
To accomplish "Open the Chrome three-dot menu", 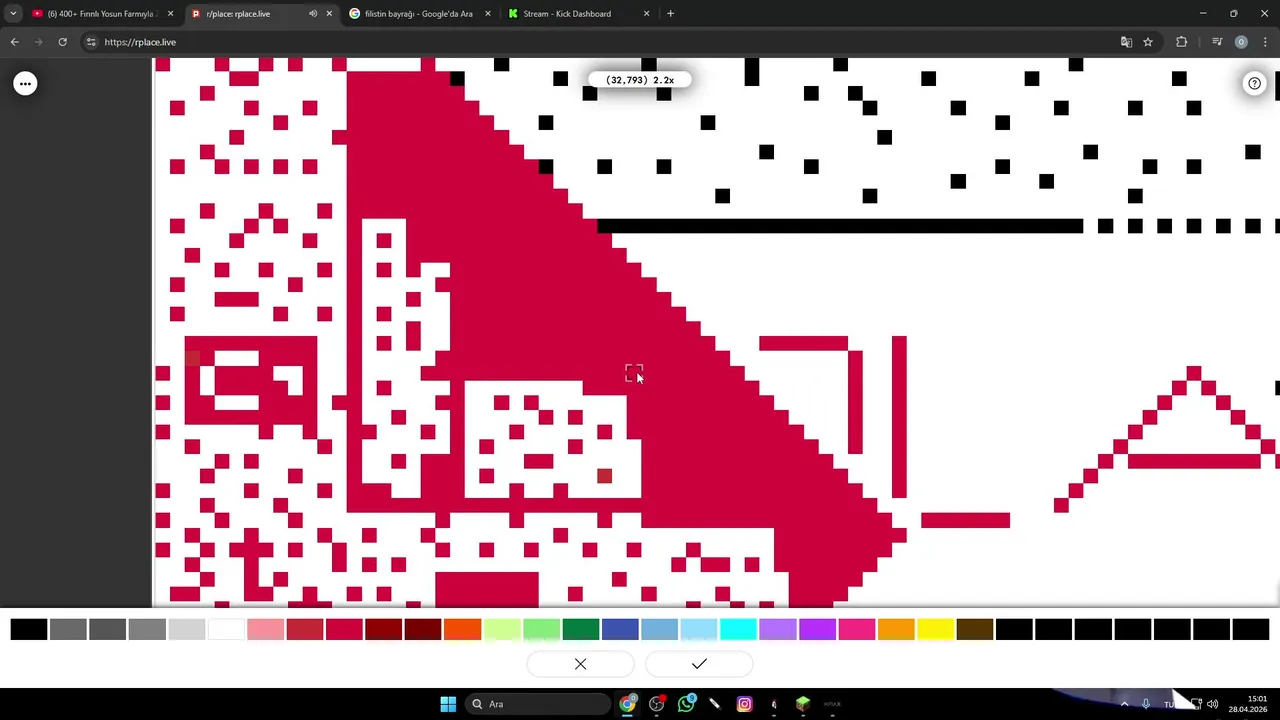I will (x=1265, y=42).
